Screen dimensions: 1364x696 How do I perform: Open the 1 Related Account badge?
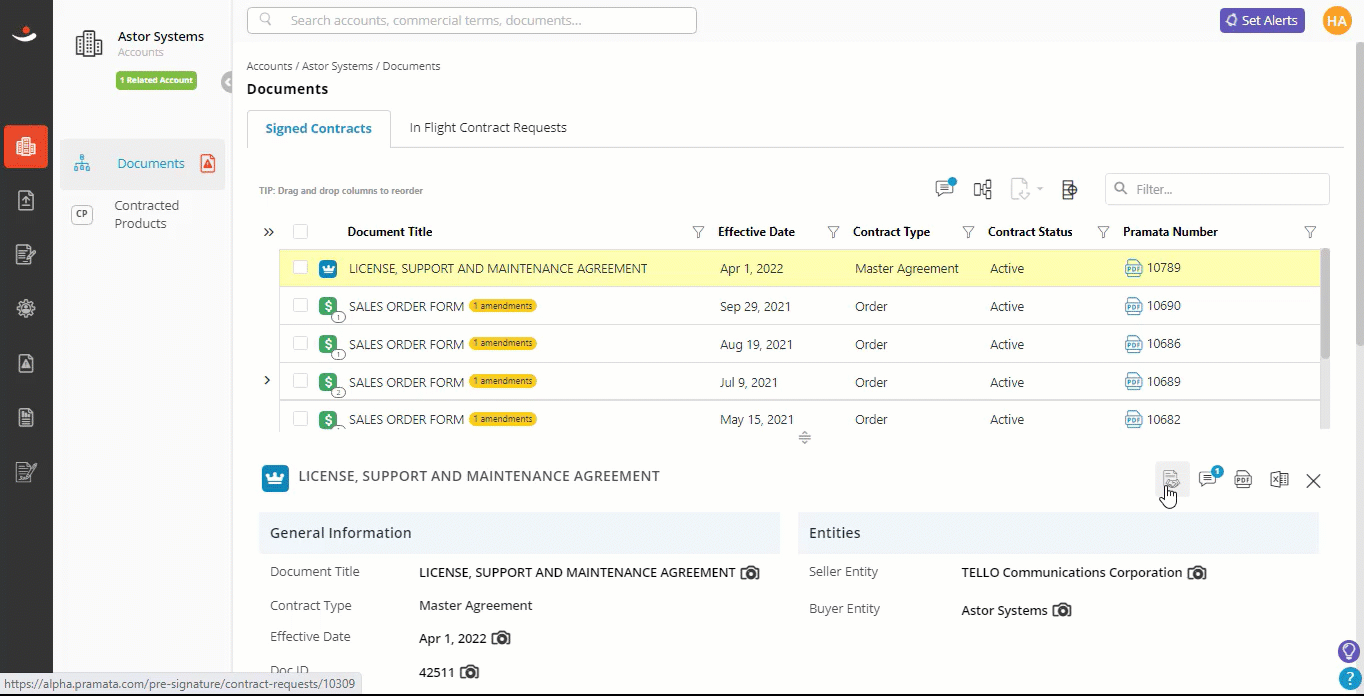click(x=156, y=80)
